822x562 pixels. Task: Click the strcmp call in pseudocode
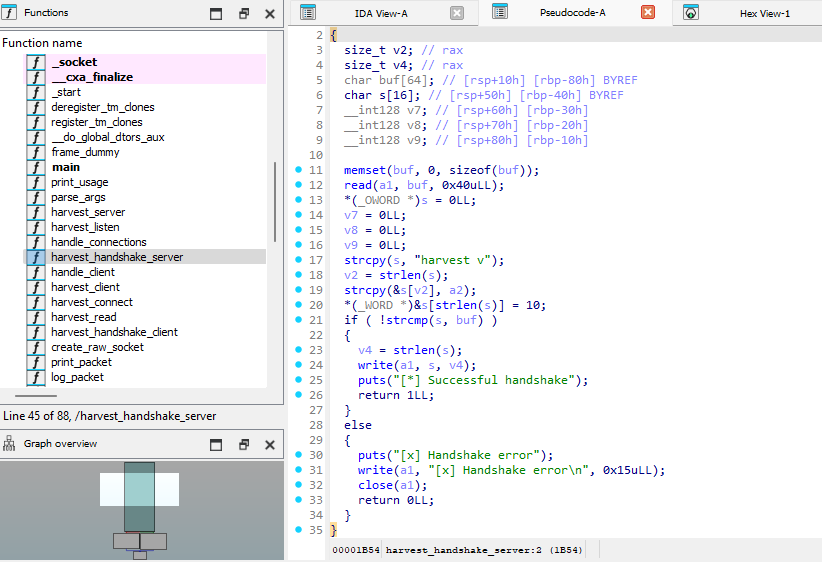tap(405, 320)
